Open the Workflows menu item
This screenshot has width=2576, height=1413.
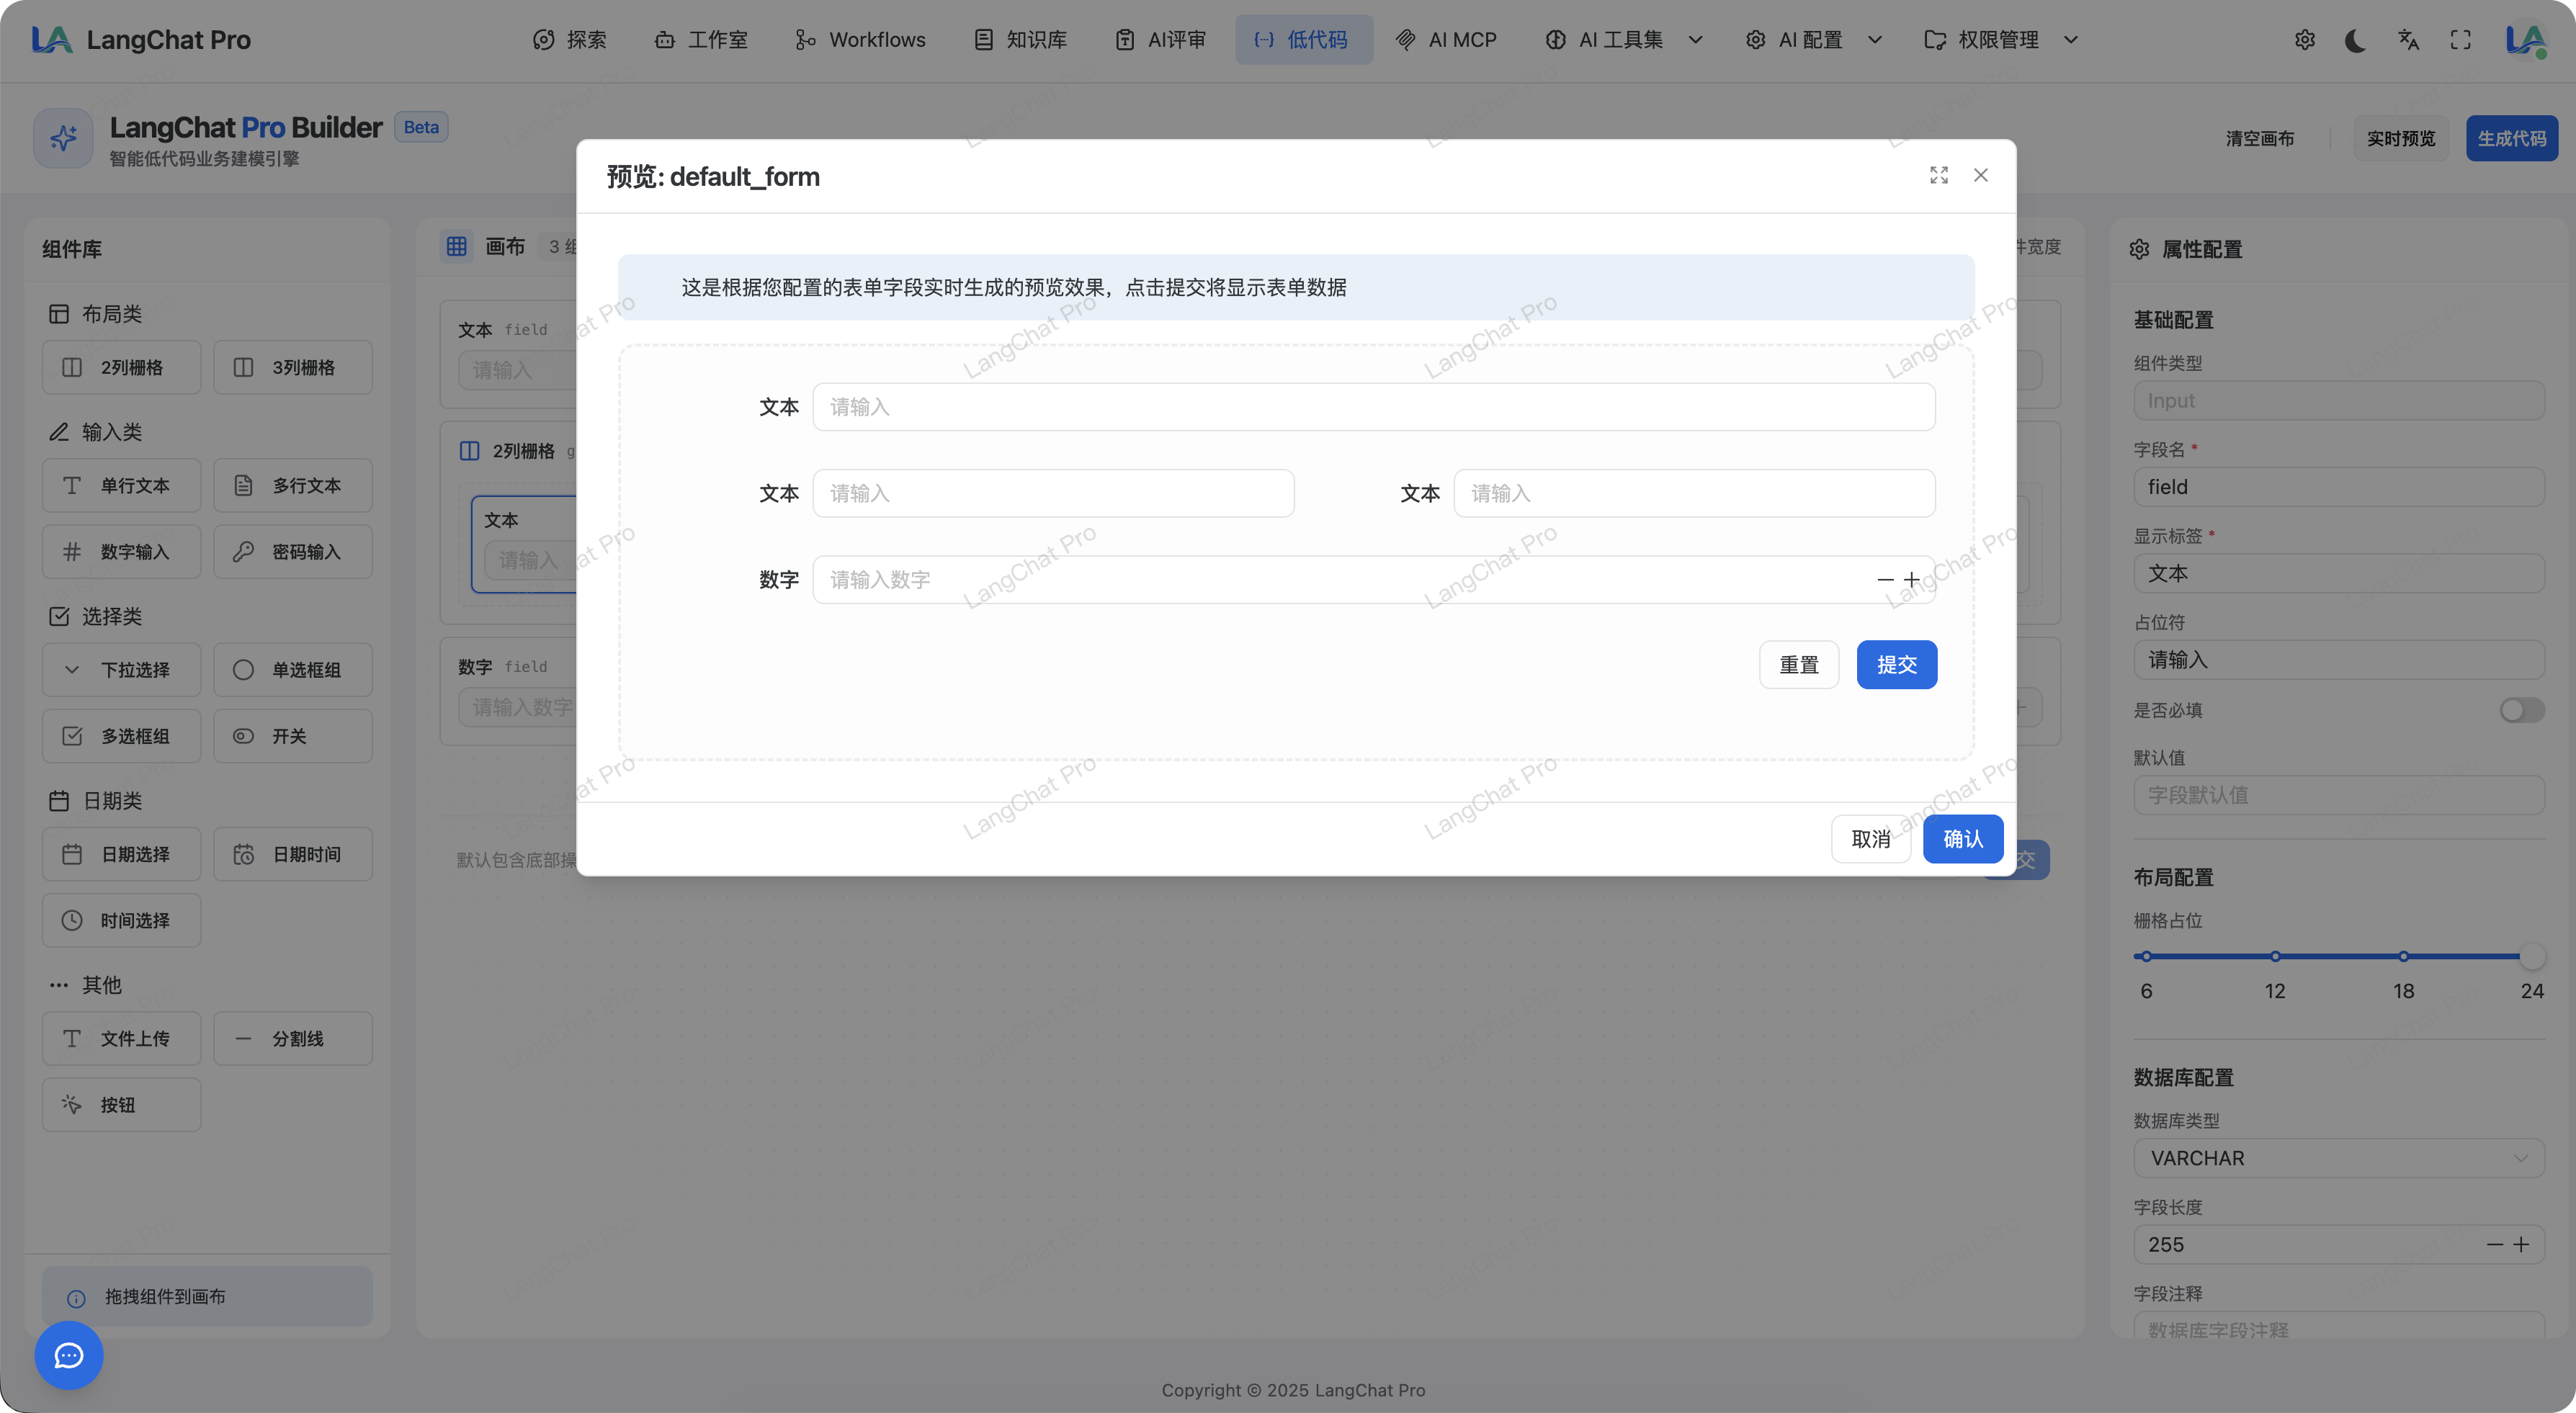(x=861, y=40)
